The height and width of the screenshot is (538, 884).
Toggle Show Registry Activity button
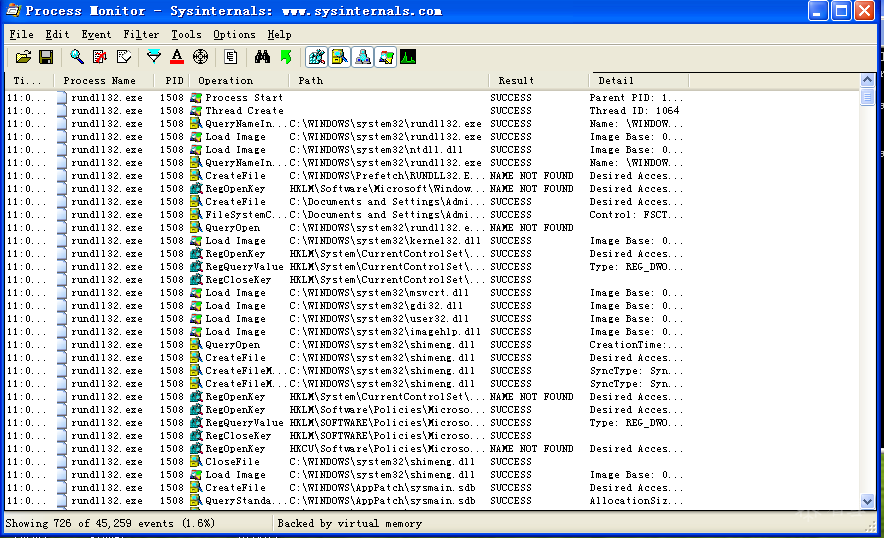click(x=316, y=57)
